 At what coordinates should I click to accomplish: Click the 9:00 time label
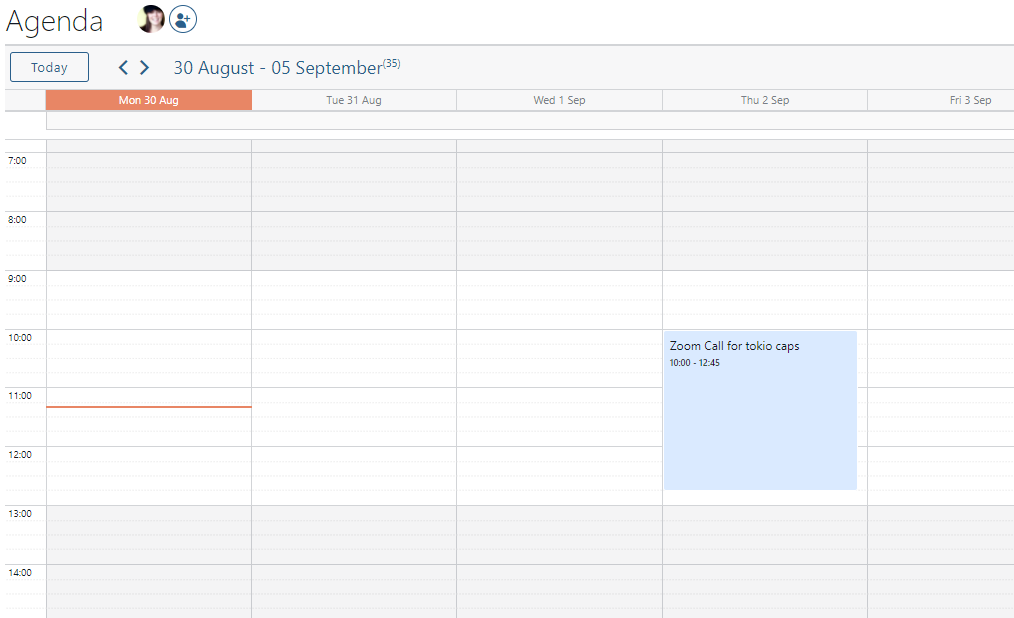coord(18,278)
